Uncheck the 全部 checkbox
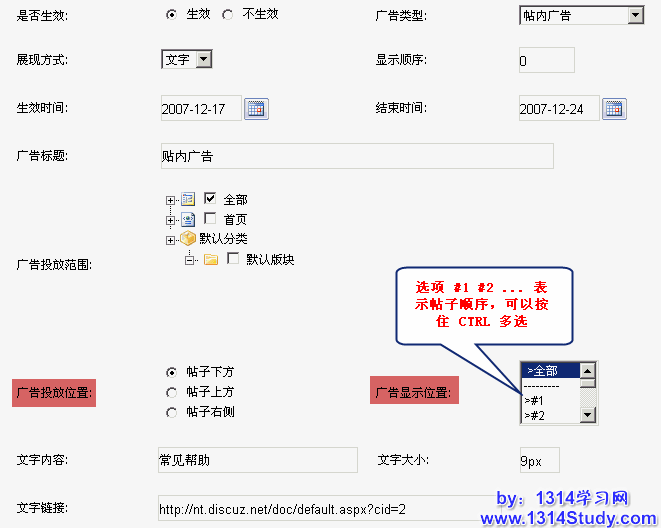 click(210, 200)
